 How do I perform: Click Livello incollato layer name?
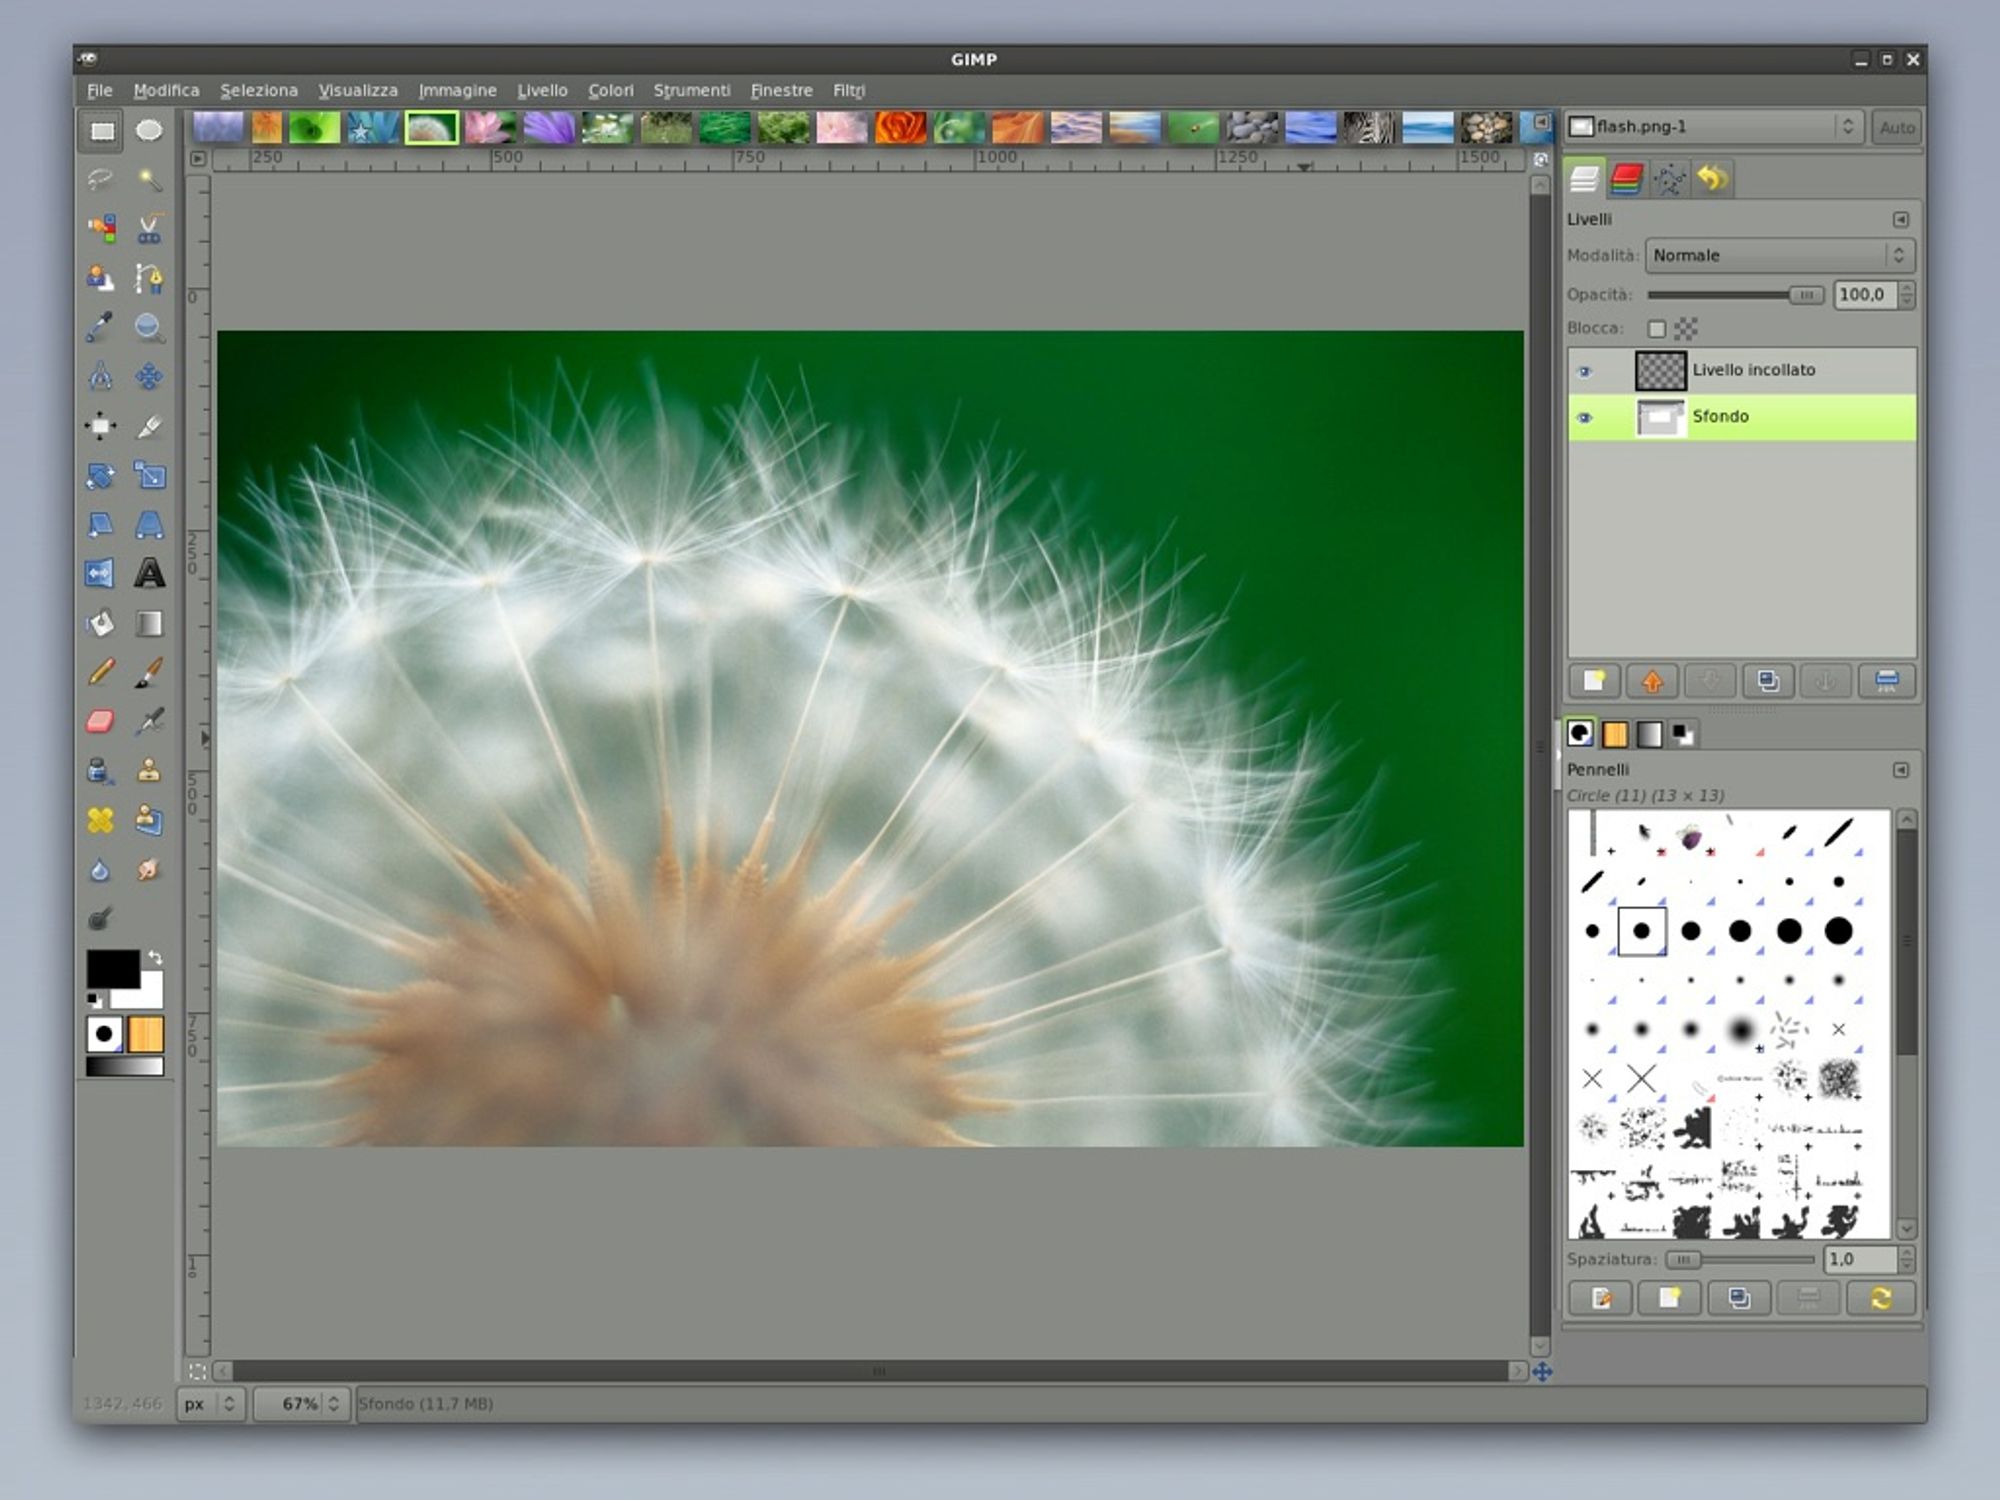click(1753, 369)
